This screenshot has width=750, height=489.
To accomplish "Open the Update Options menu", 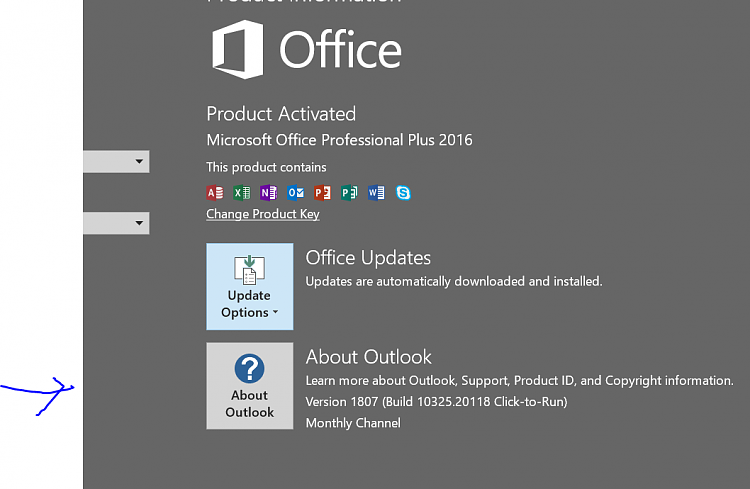I will [250, 286].
